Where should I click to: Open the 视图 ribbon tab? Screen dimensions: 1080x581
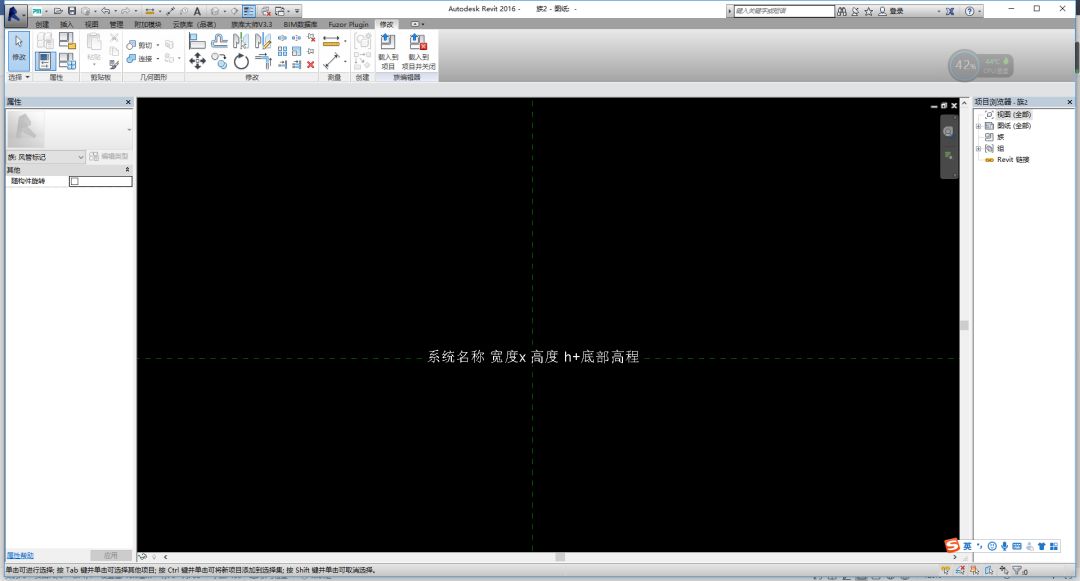[91, 24]
